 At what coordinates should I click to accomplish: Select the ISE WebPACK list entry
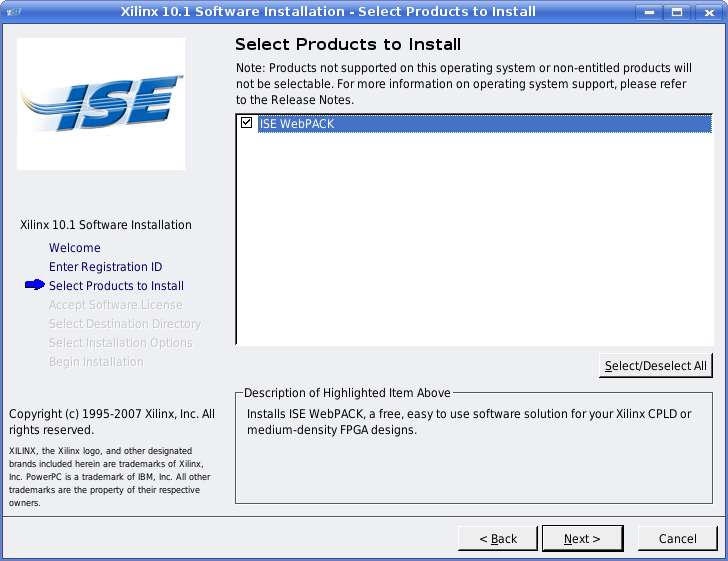(296, 124)
